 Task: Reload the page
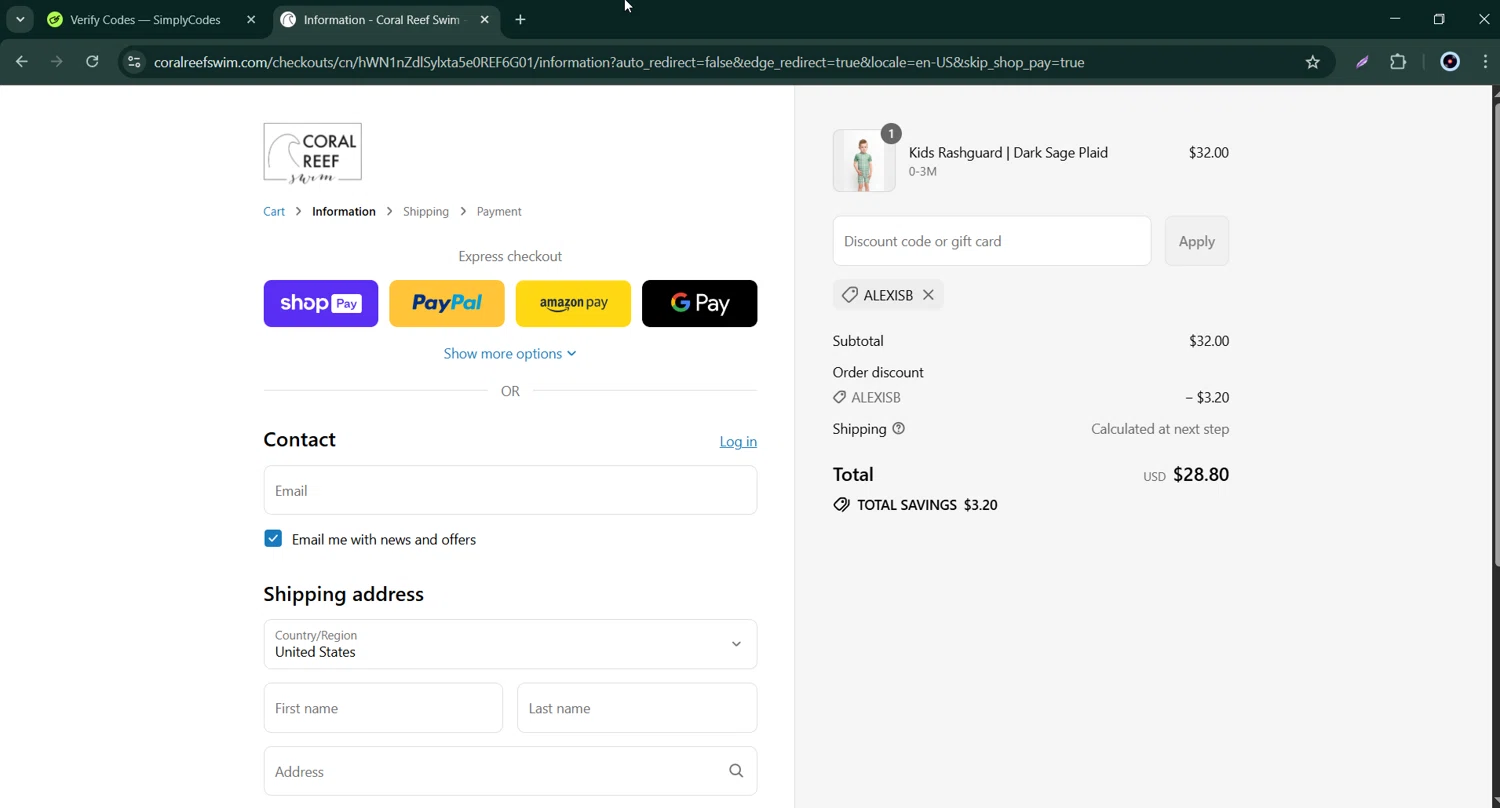point(92,62)
